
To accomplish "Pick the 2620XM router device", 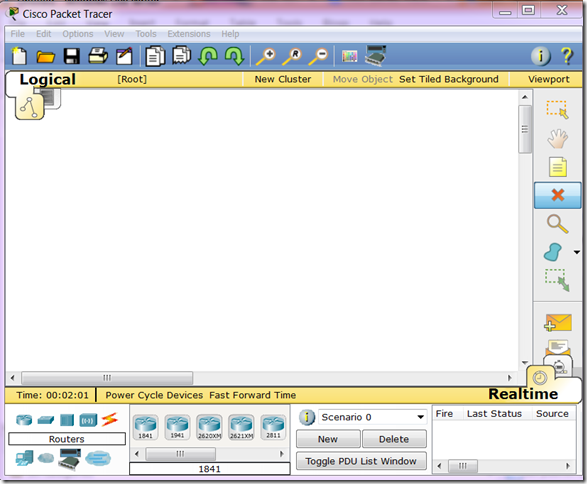I will tap(209, 427).
